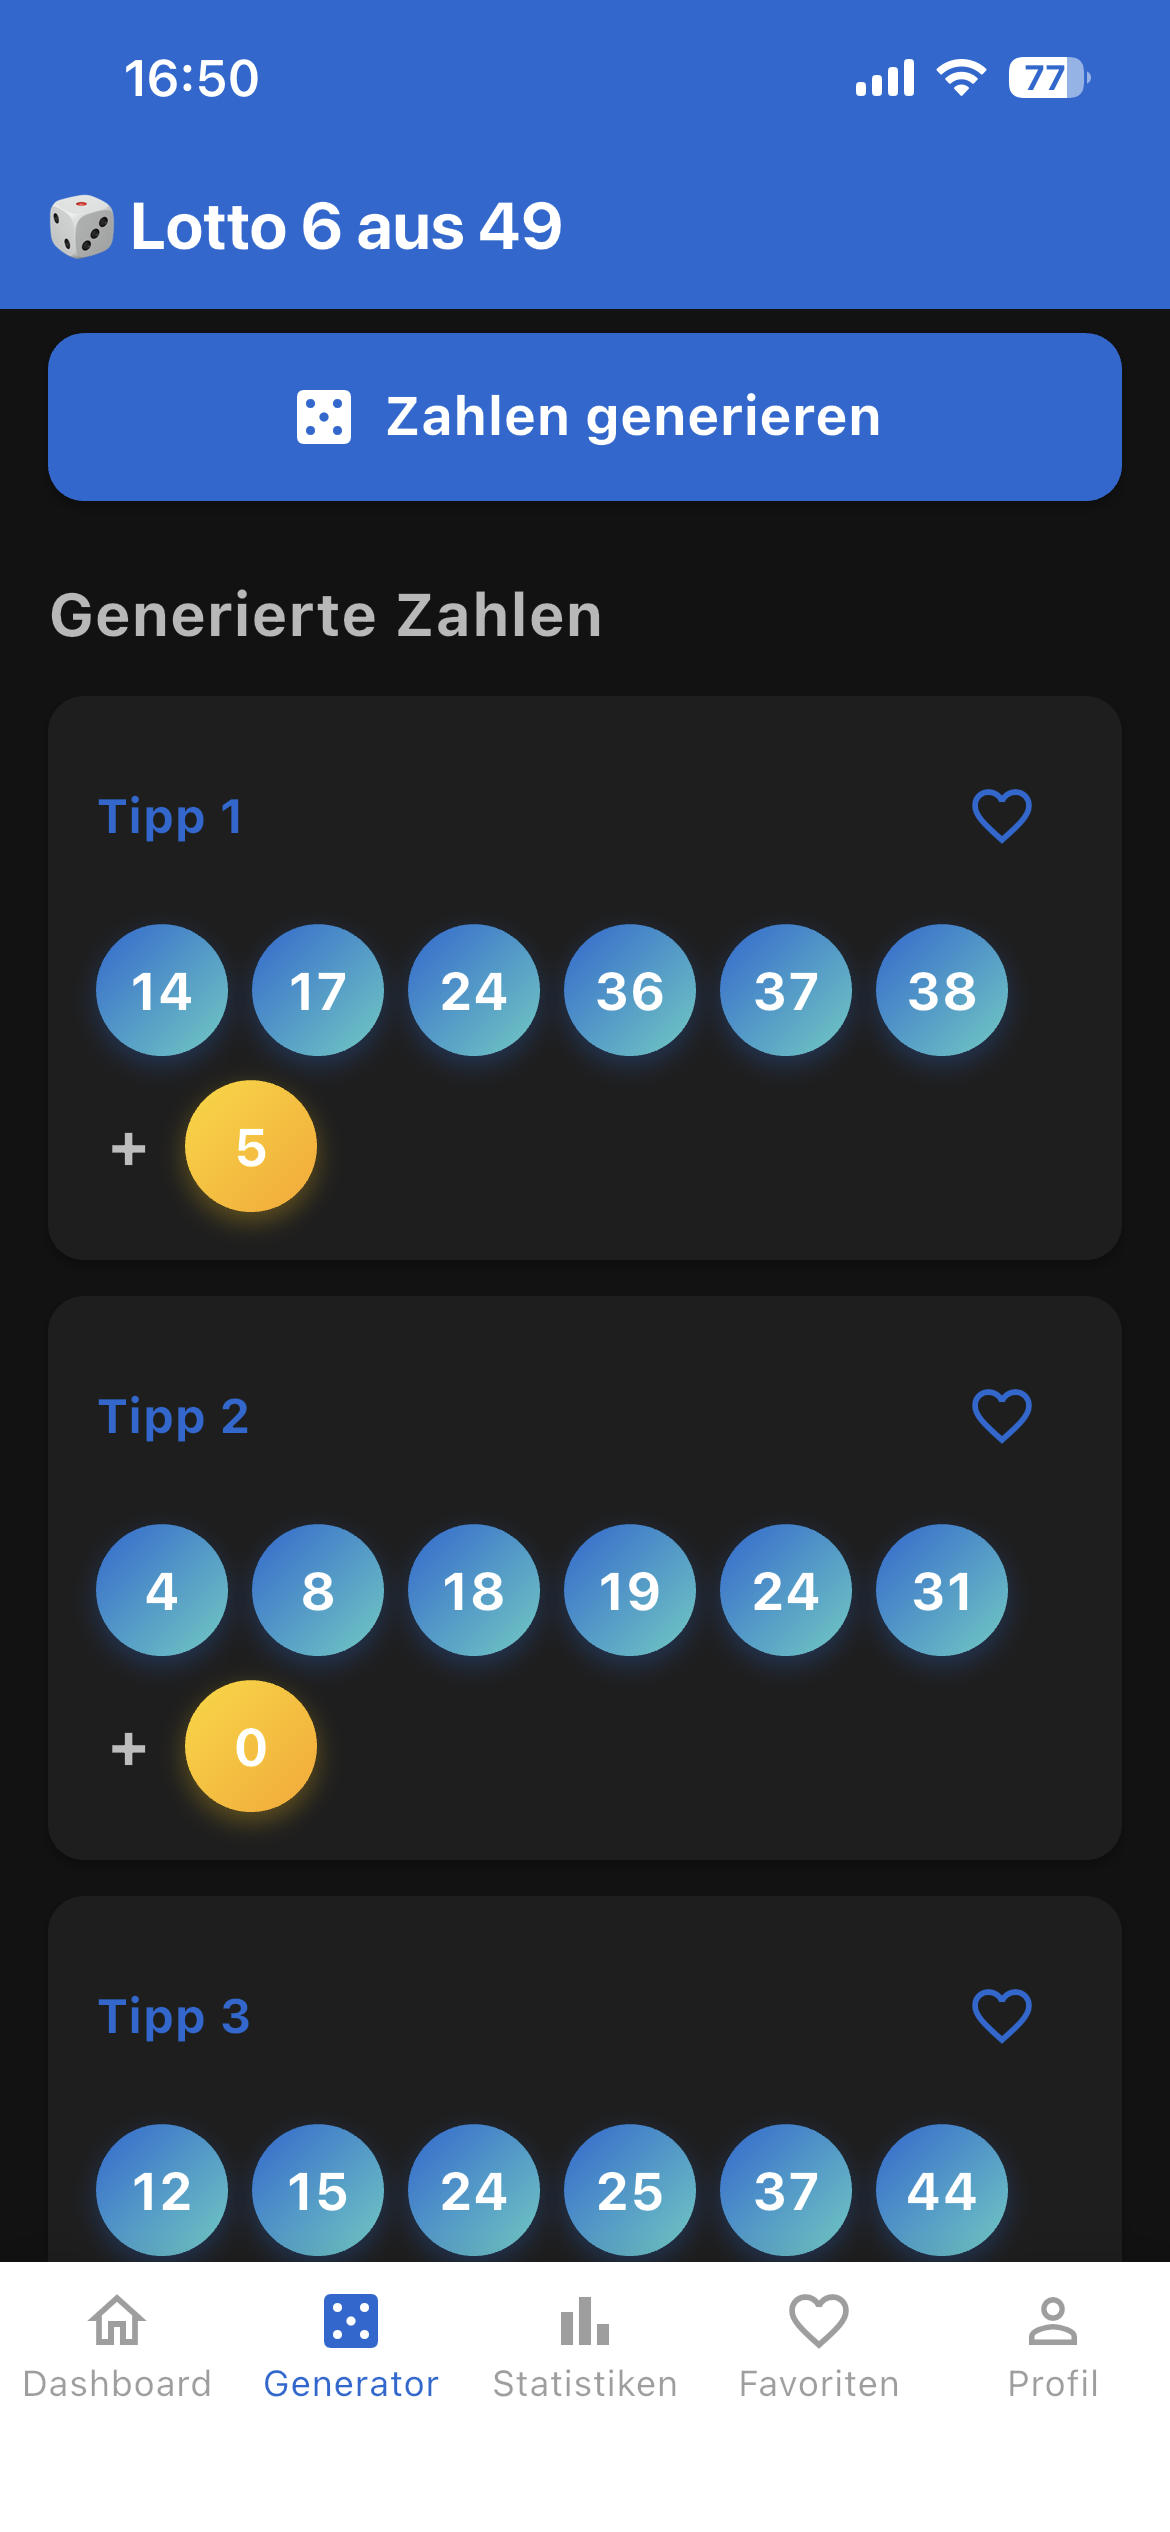This screenshot has height=2532, width=1170.
Task: Toggle the heart on Tipp 2
Action: coord(1001,1416)
